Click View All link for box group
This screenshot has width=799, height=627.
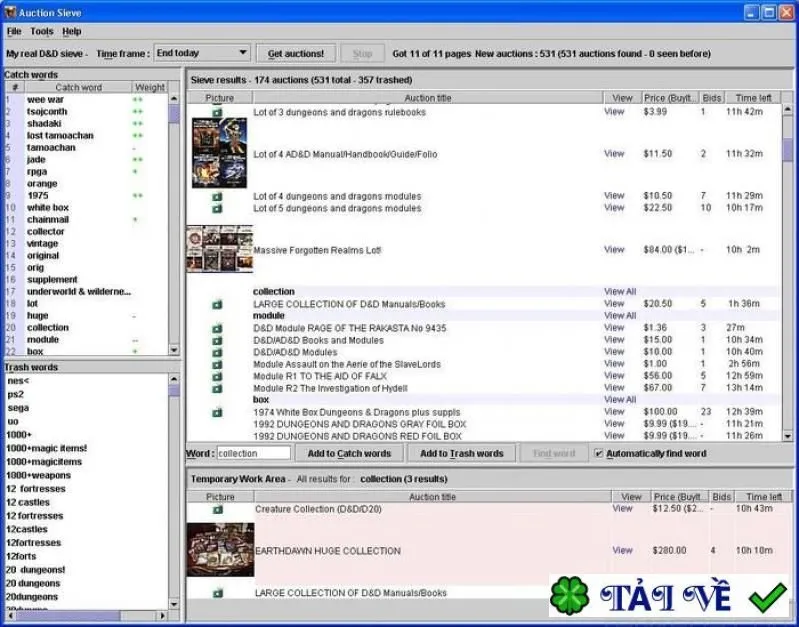click(620, 400)
